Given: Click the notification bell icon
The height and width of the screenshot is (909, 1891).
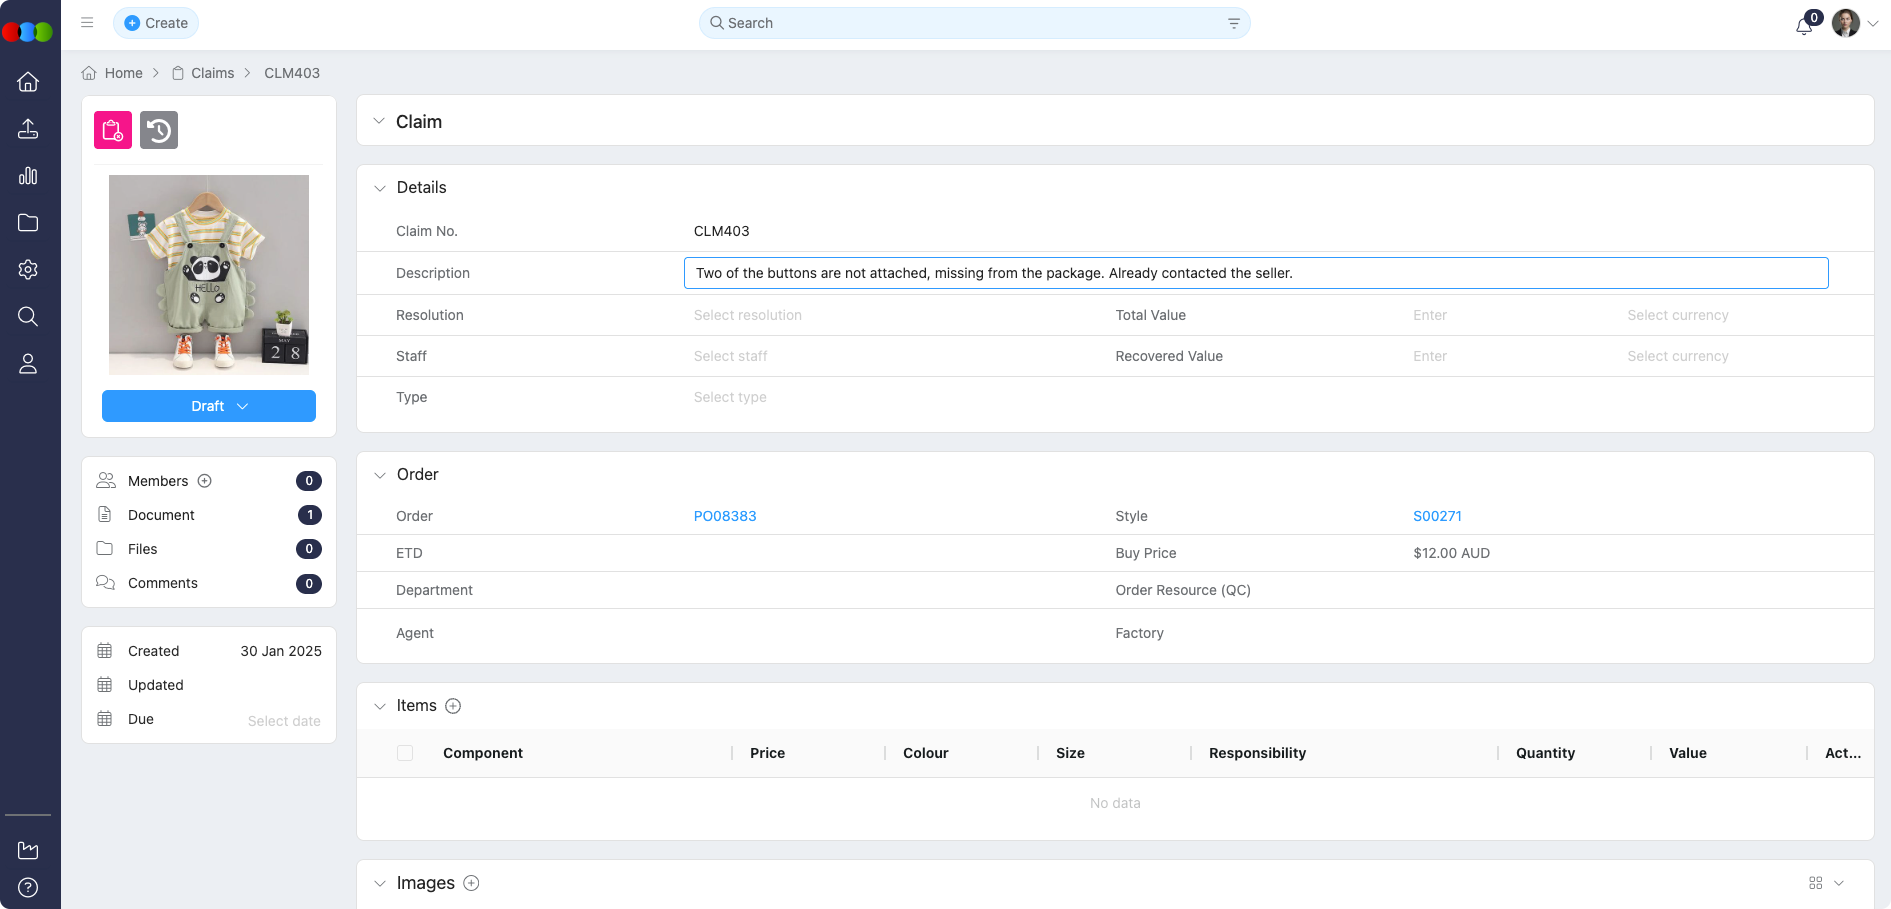Looking at the screenshot, I should click(1804, 25).
